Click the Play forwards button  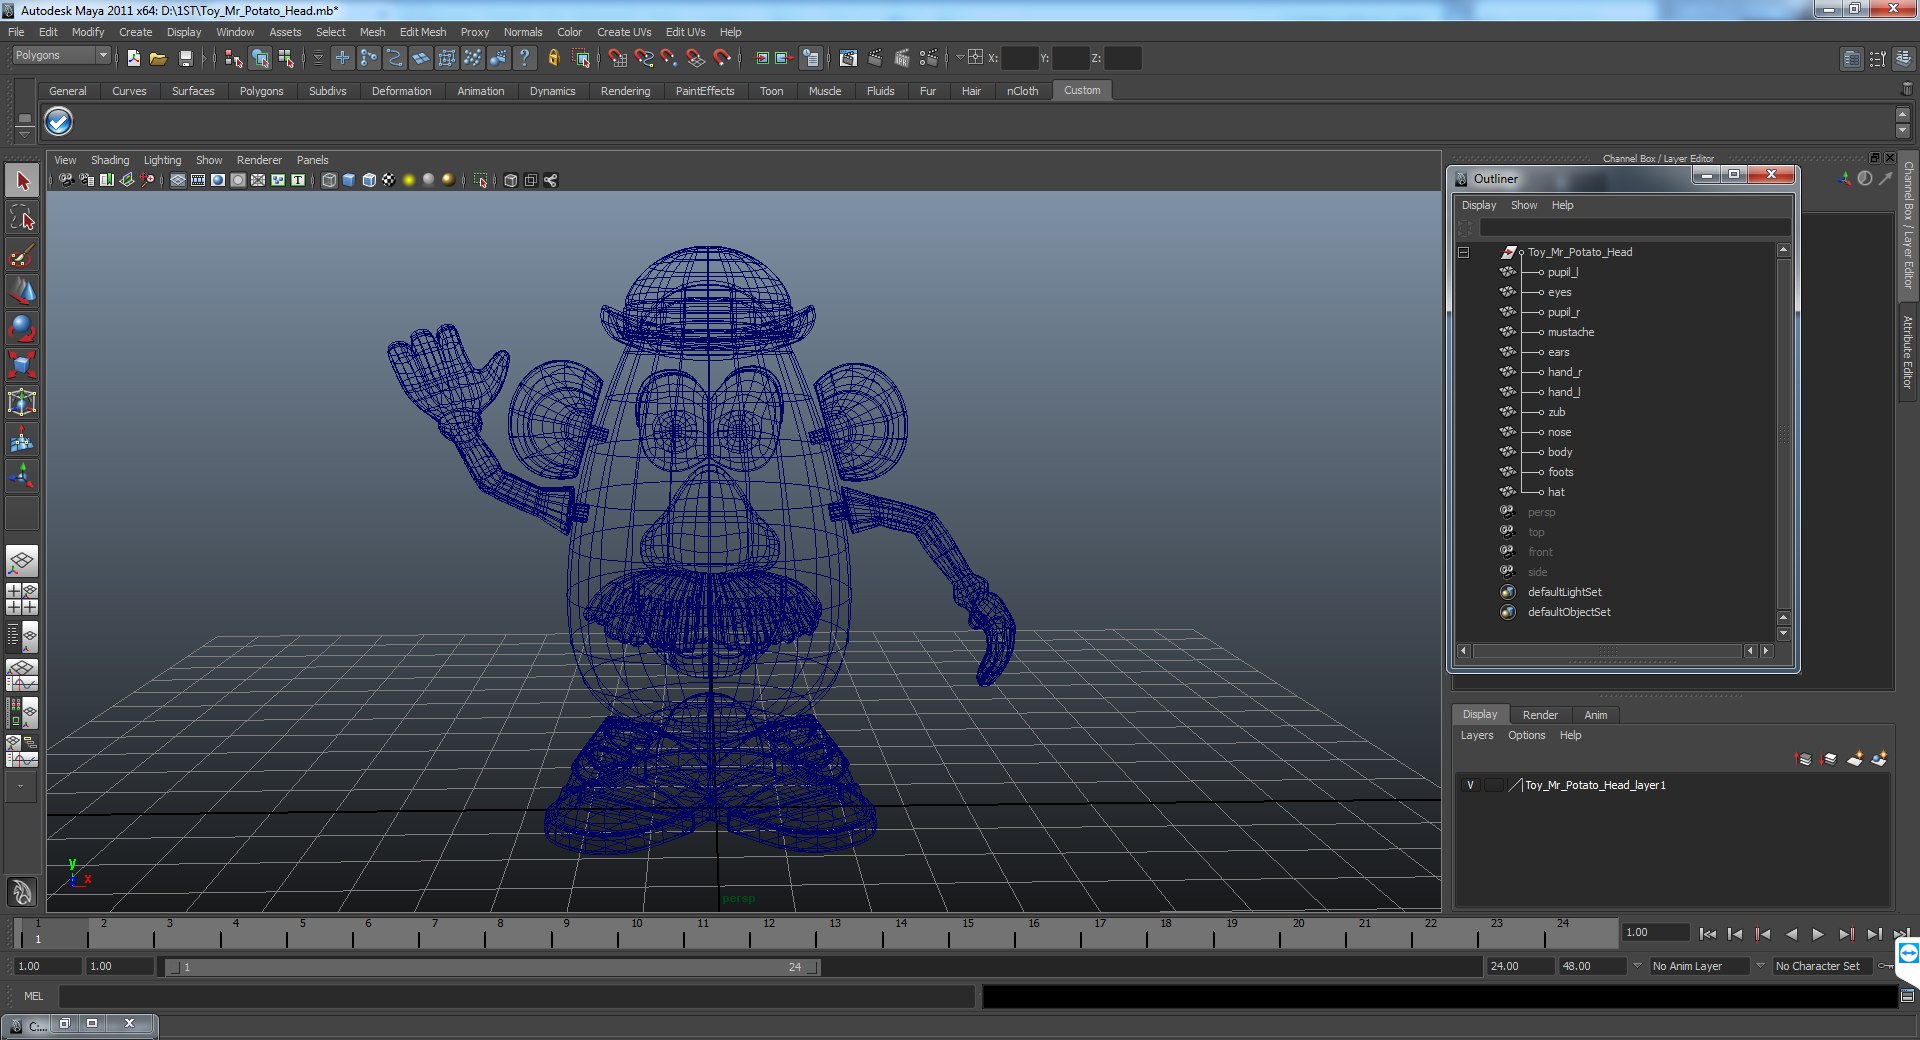(x=1817, y=934)
